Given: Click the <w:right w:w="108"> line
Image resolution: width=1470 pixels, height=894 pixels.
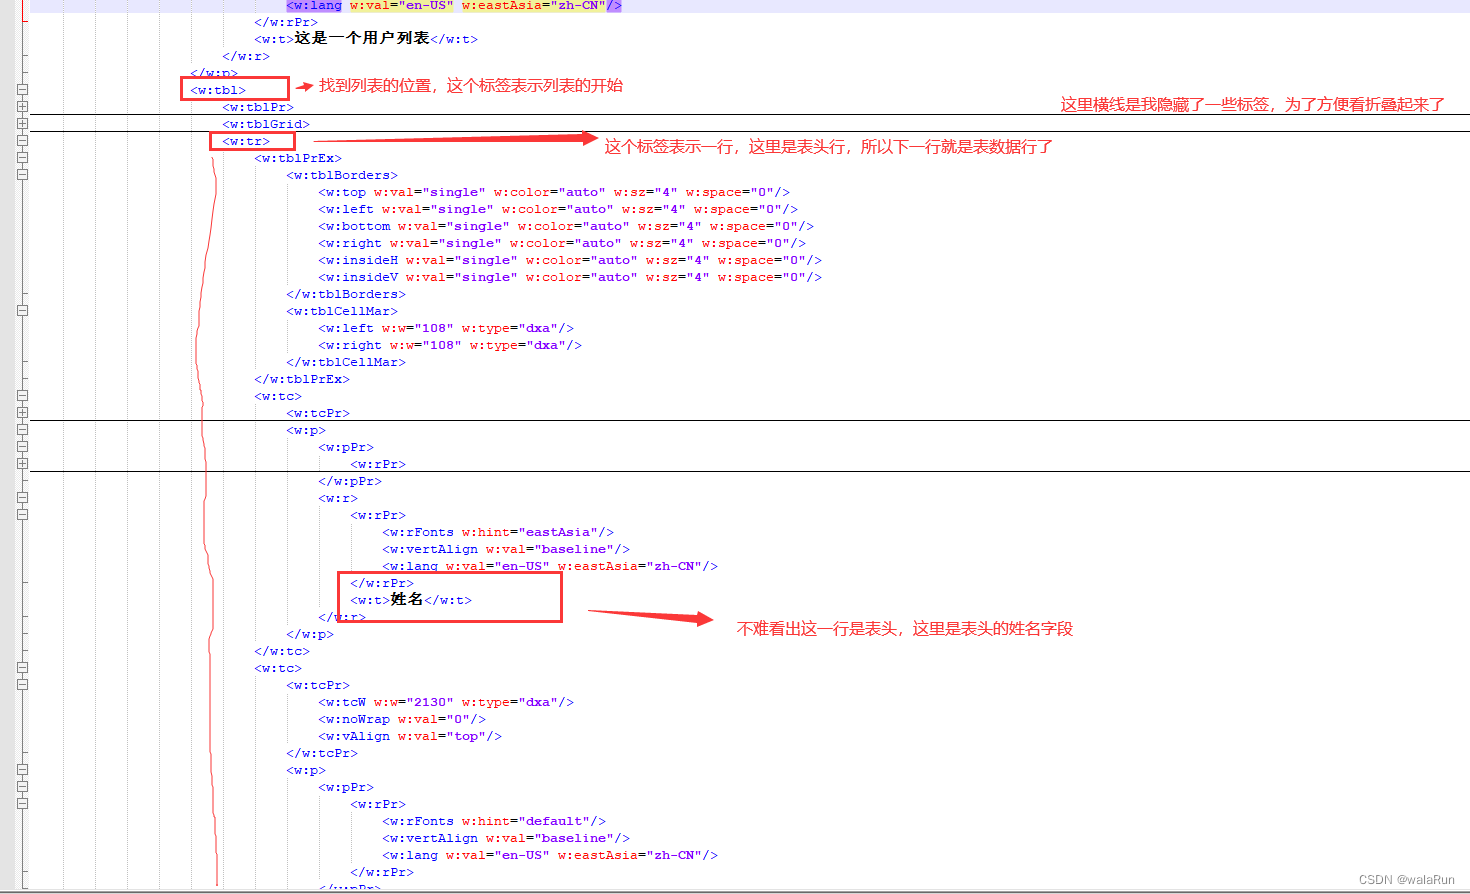Looking at the screenshot, I should coord(450,345).
